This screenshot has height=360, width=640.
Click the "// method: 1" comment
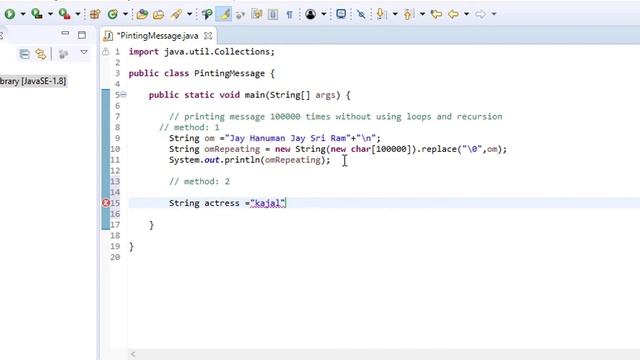(189, 127)
